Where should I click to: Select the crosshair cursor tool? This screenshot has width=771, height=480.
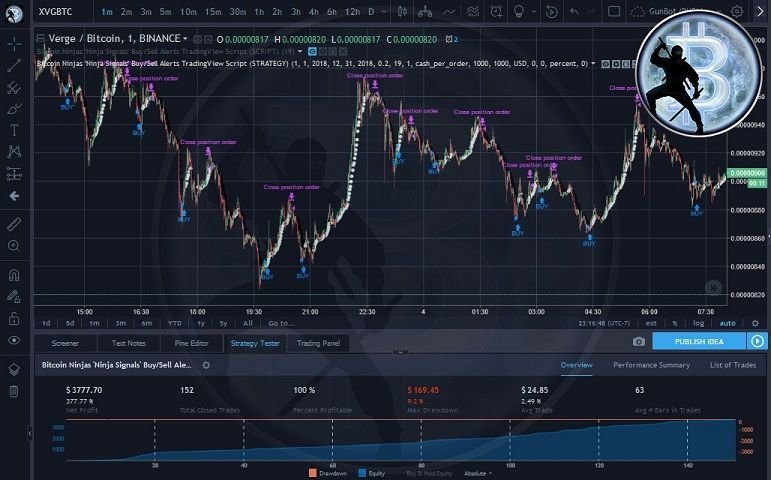point(14,44)
